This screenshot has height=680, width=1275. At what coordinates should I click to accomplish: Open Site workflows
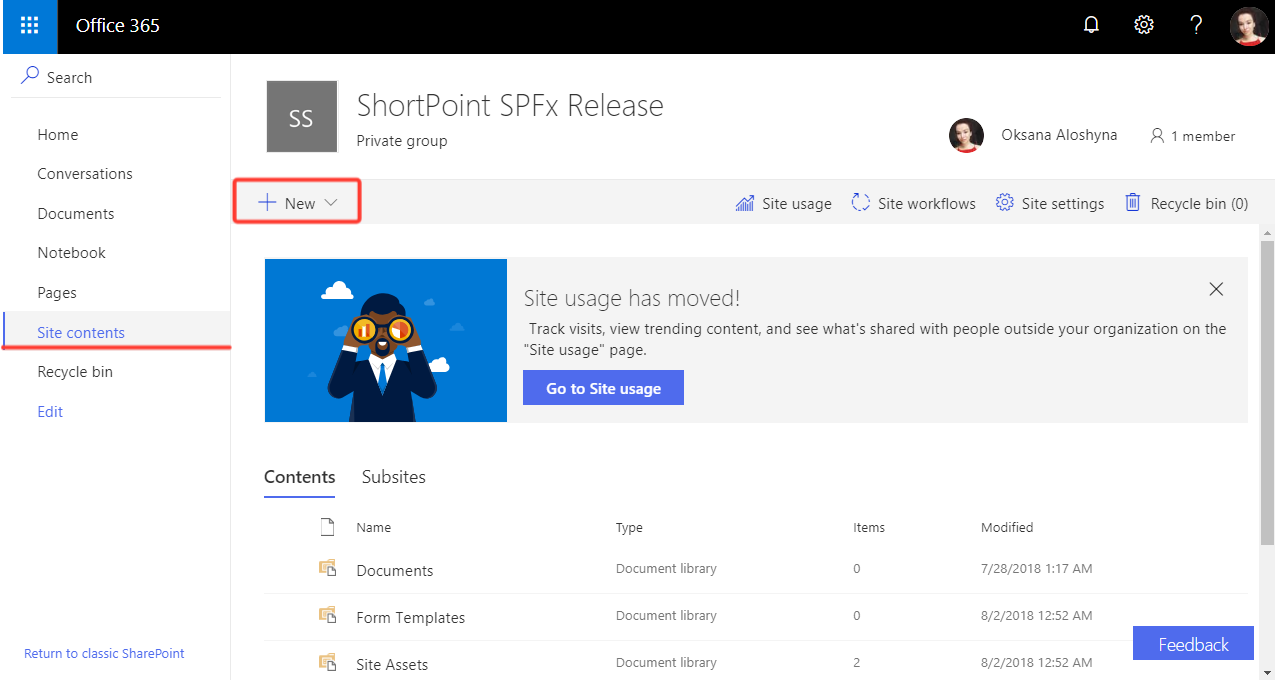(x=912, y=202)
